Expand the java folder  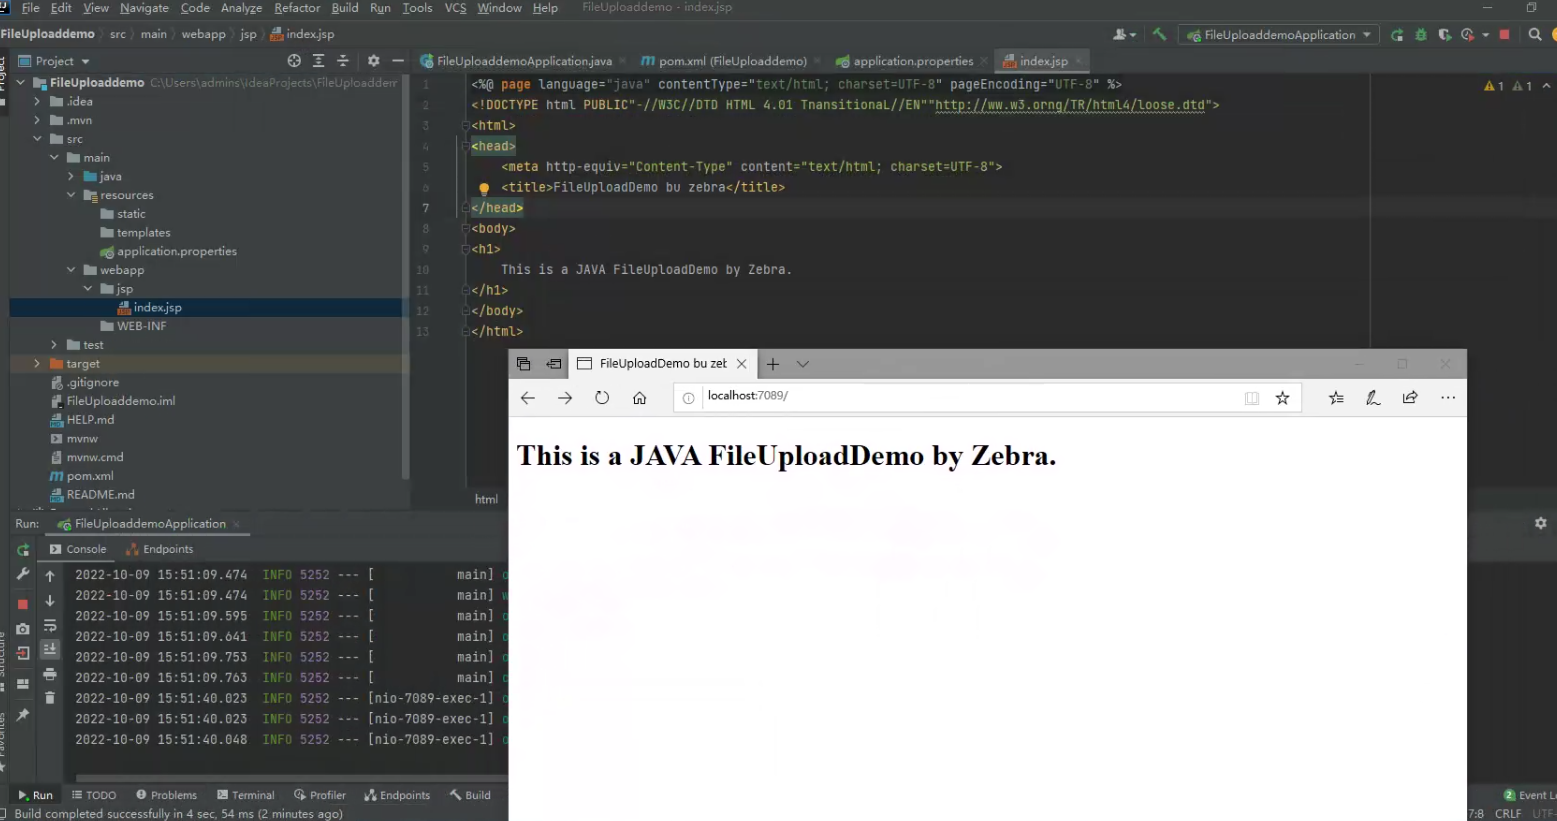click(71, 176)
